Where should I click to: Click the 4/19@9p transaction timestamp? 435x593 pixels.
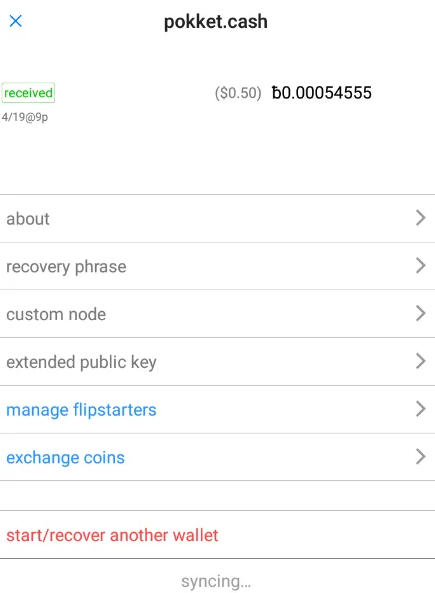tap(25, 117)
